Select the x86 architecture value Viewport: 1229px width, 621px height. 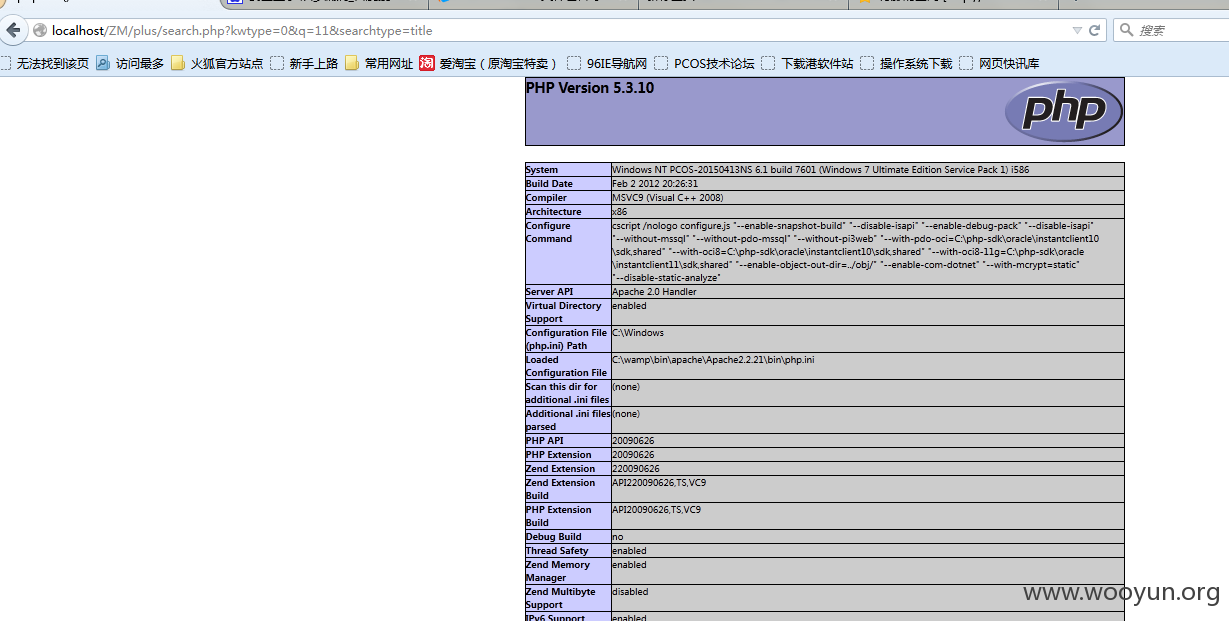pos(619,212)
